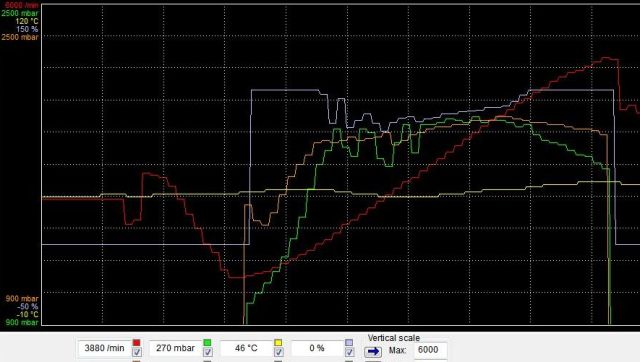Click the Max vertical scale field
640x362 pixels.
(430, 350)
